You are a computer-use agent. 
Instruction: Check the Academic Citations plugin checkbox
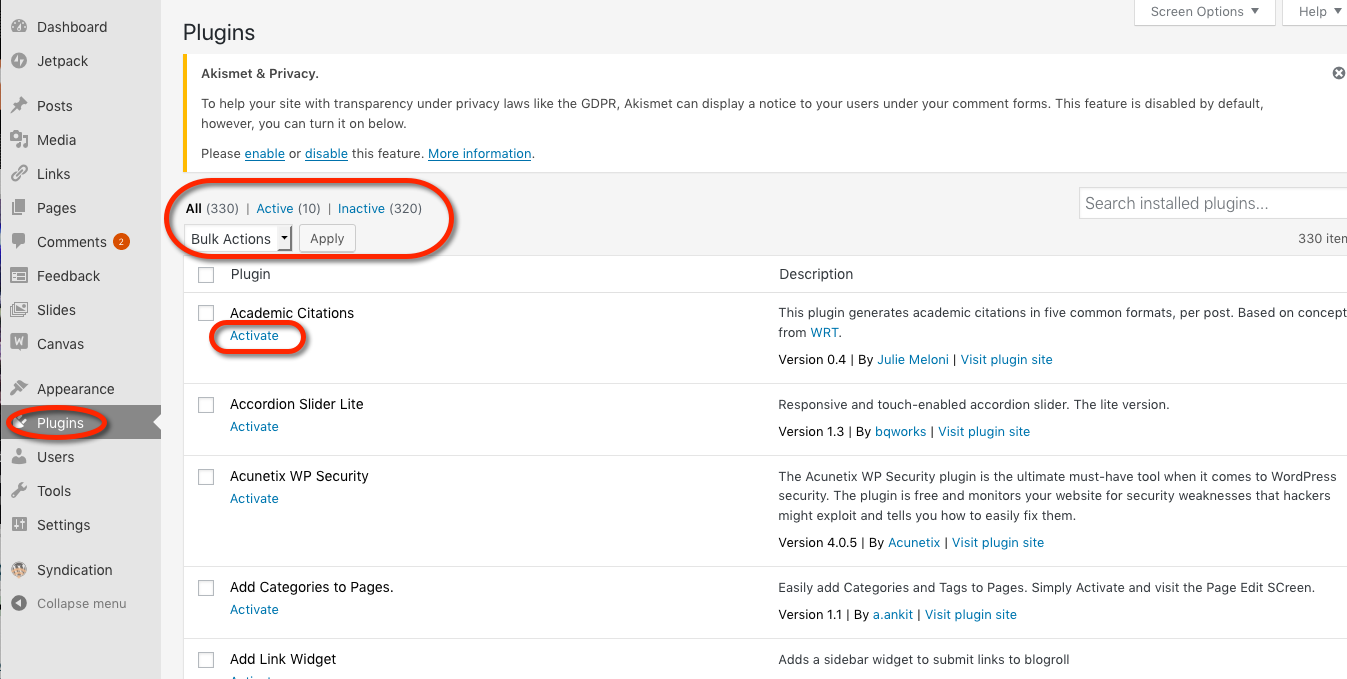206,313
